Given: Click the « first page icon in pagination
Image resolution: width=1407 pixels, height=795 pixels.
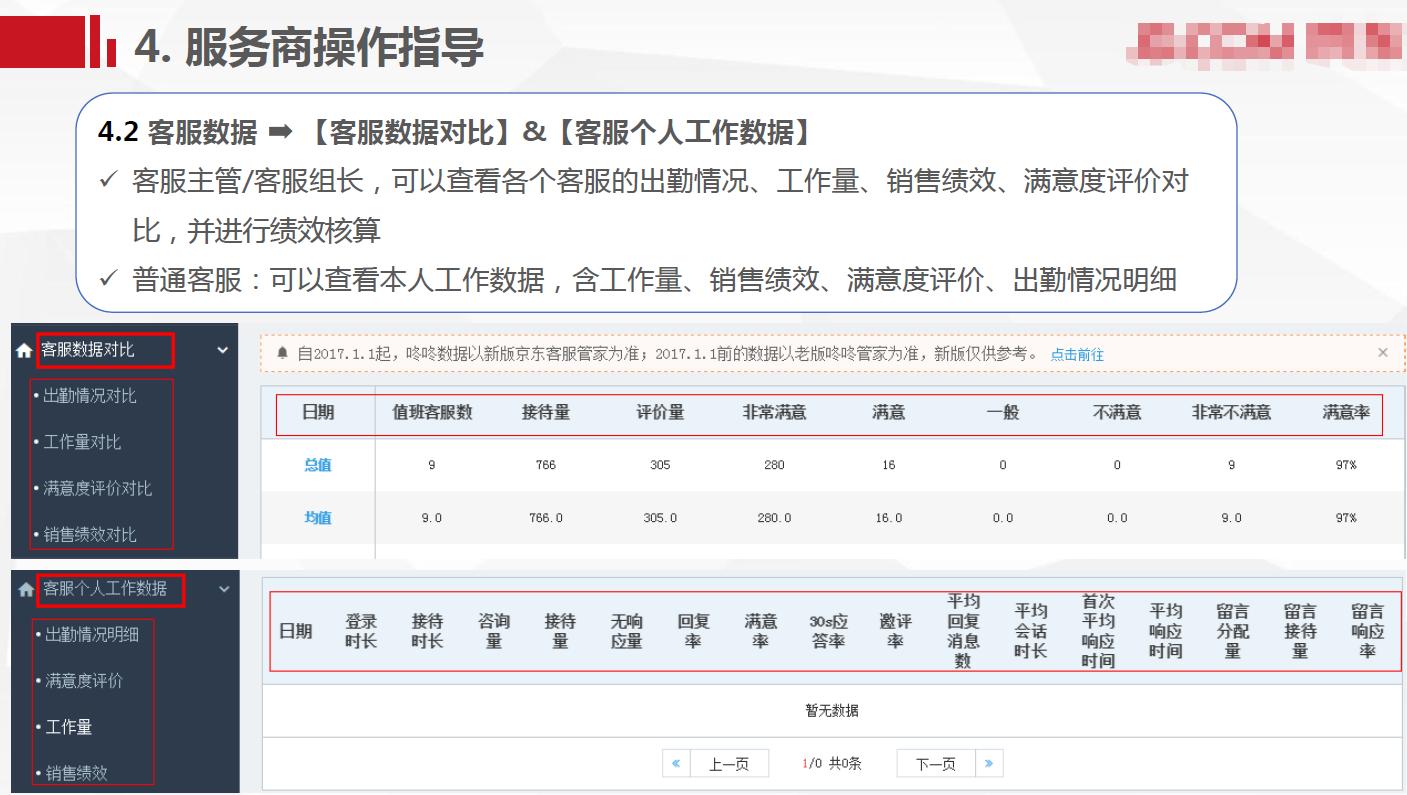Looking at the screenshot, I should [676, 762].
